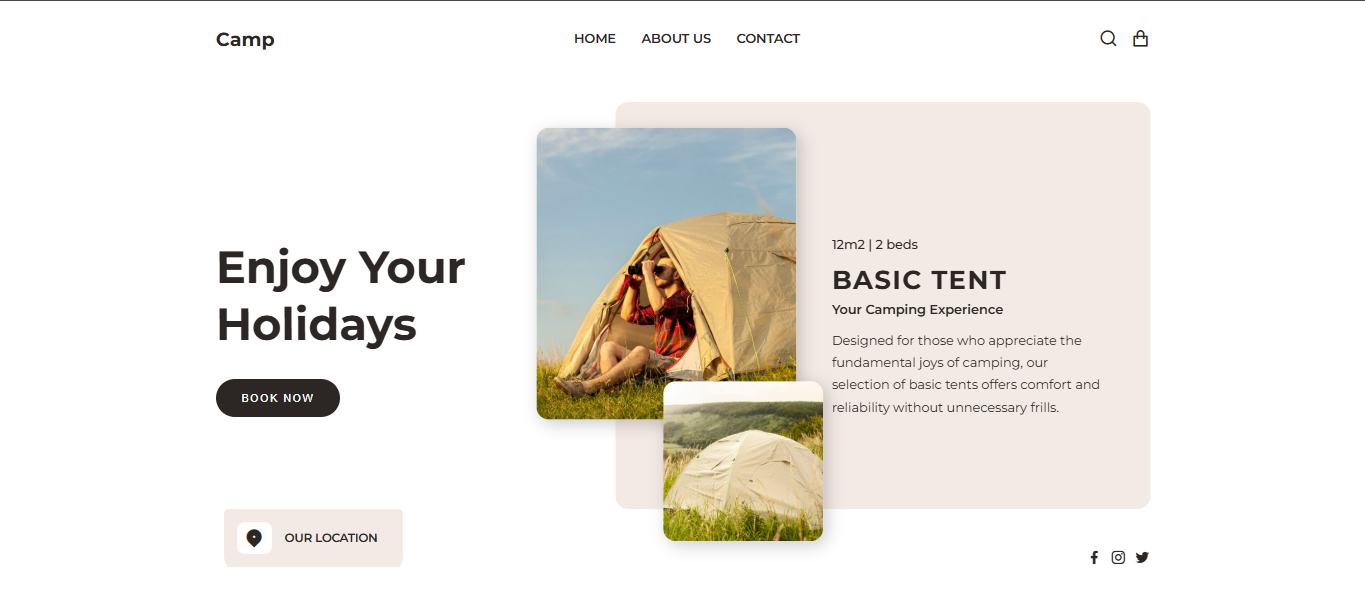Viewport: 1365px width, 598px height.
Task: Click the map pin location icon
Action: click(x=254, y=538)
